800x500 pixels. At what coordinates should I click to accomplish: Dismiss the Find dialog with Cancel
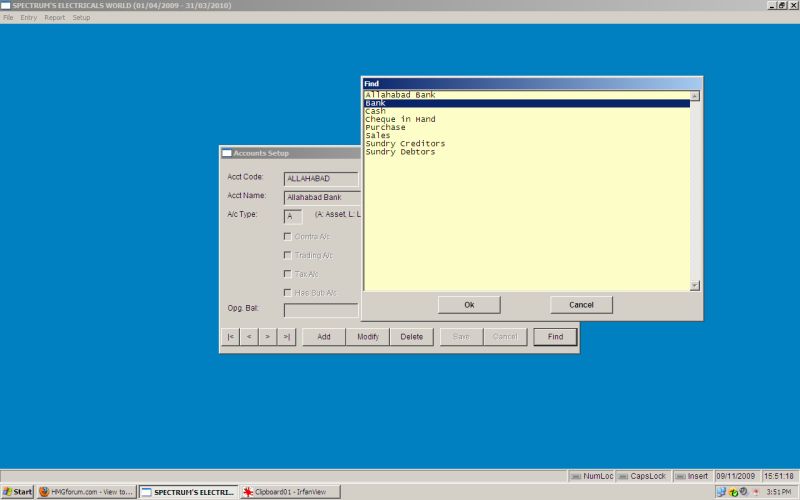[581, 305]
